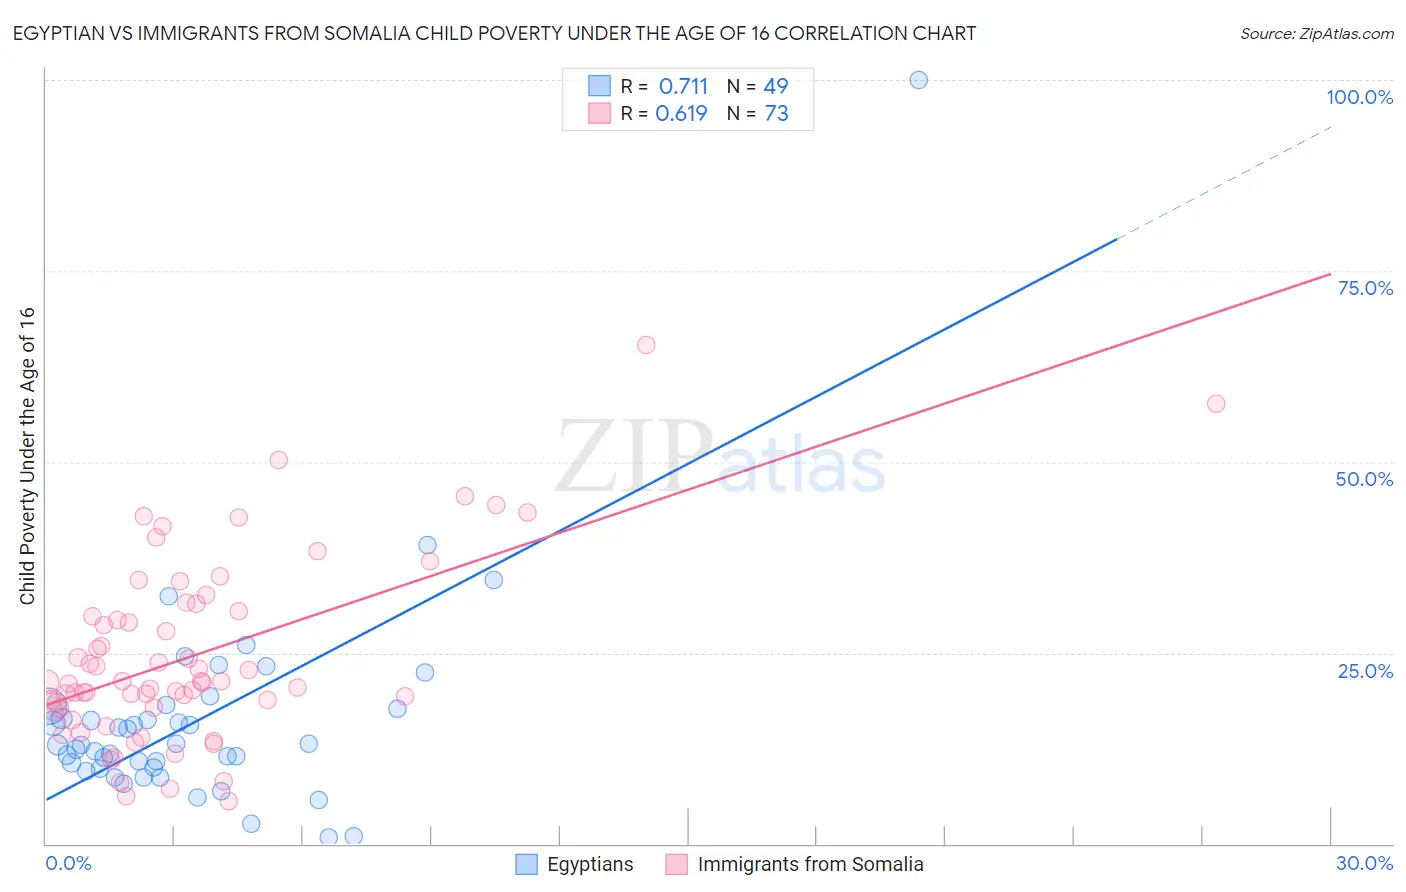This screenshot has height=892, width=1406.
Task: Click the 30.0% x-axis label
Action: point(1364,863)
